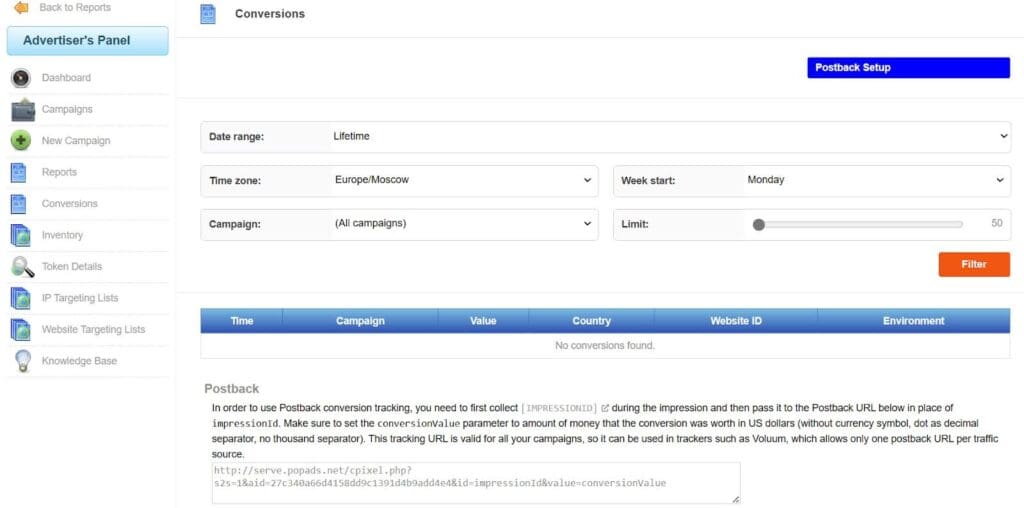Click the Knowledge Base lightbulb icon
This screenshot has height=508, width=1024.
click(23, 360)
